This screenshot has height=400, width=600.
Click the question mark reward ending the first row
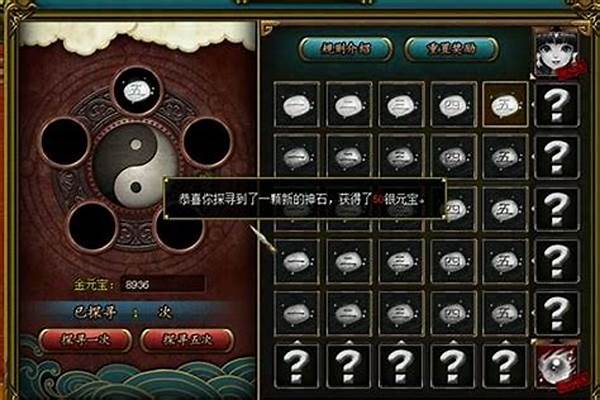point(556,104)
